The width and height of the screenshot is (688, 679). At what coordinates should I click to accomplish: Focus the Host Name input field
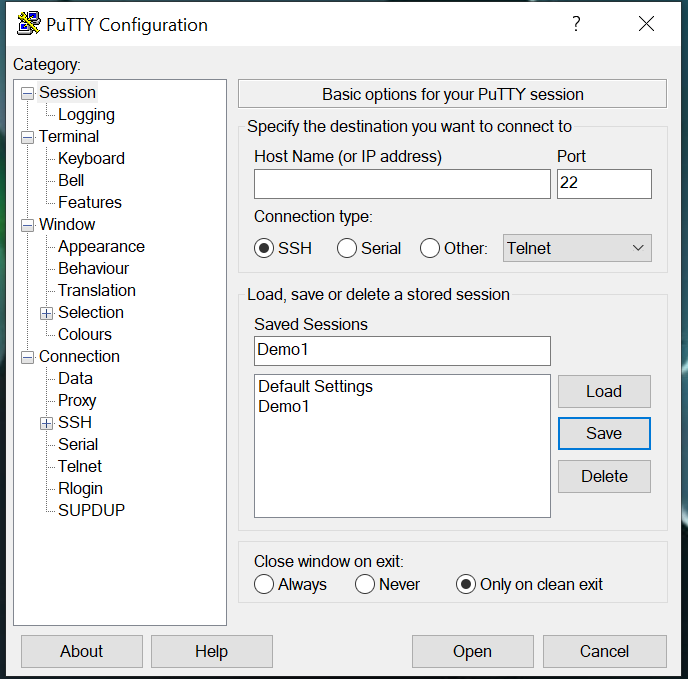(x=402, y=184)
